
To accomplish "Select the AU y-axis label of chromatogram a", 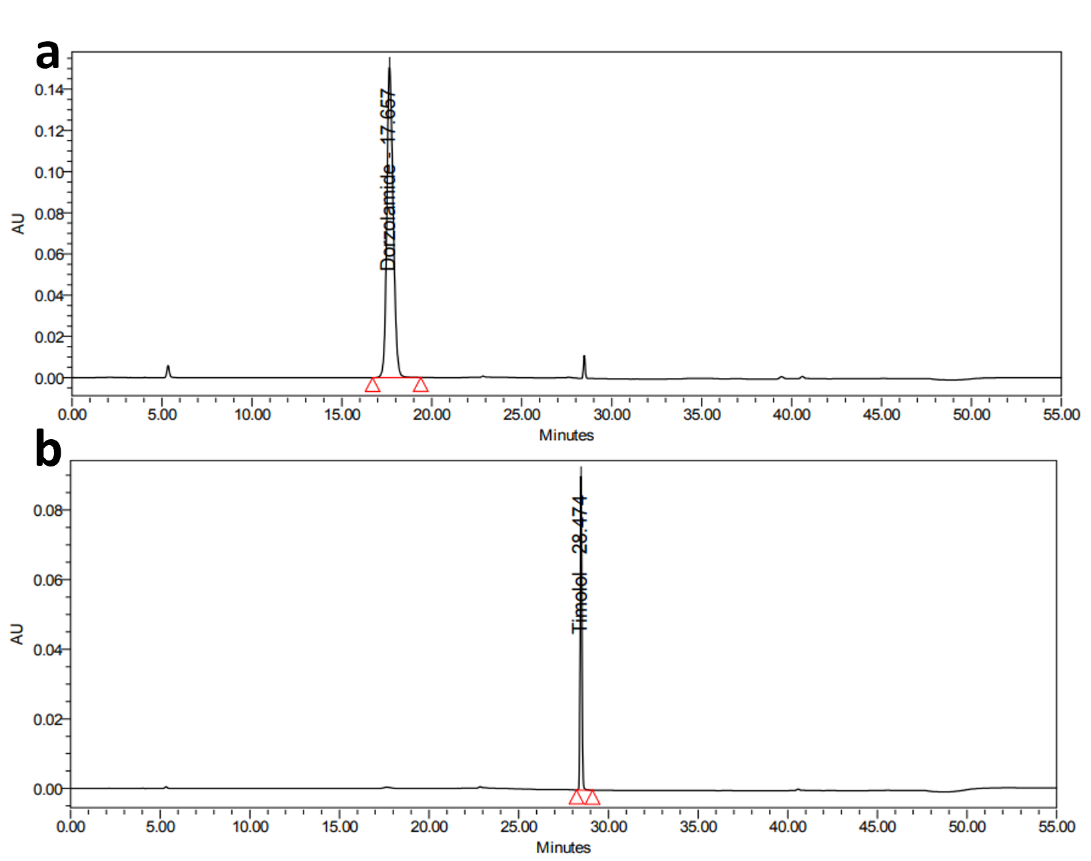I will (17, 223).
